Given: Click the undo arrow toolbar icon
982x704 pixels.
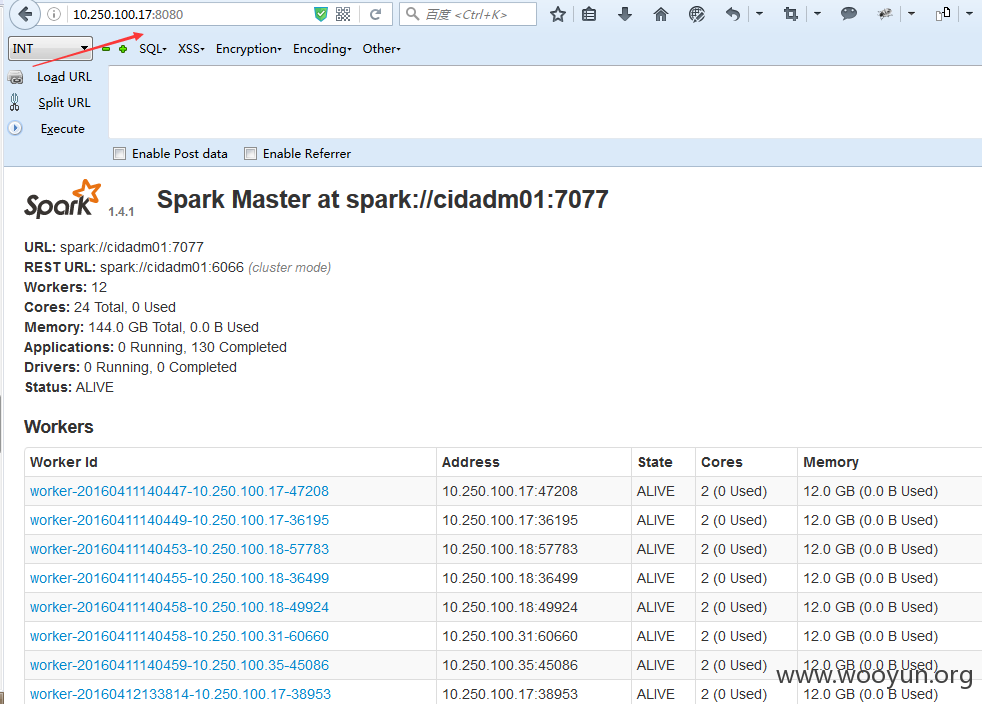Looking at the screenshot, I should click(732, 14).
